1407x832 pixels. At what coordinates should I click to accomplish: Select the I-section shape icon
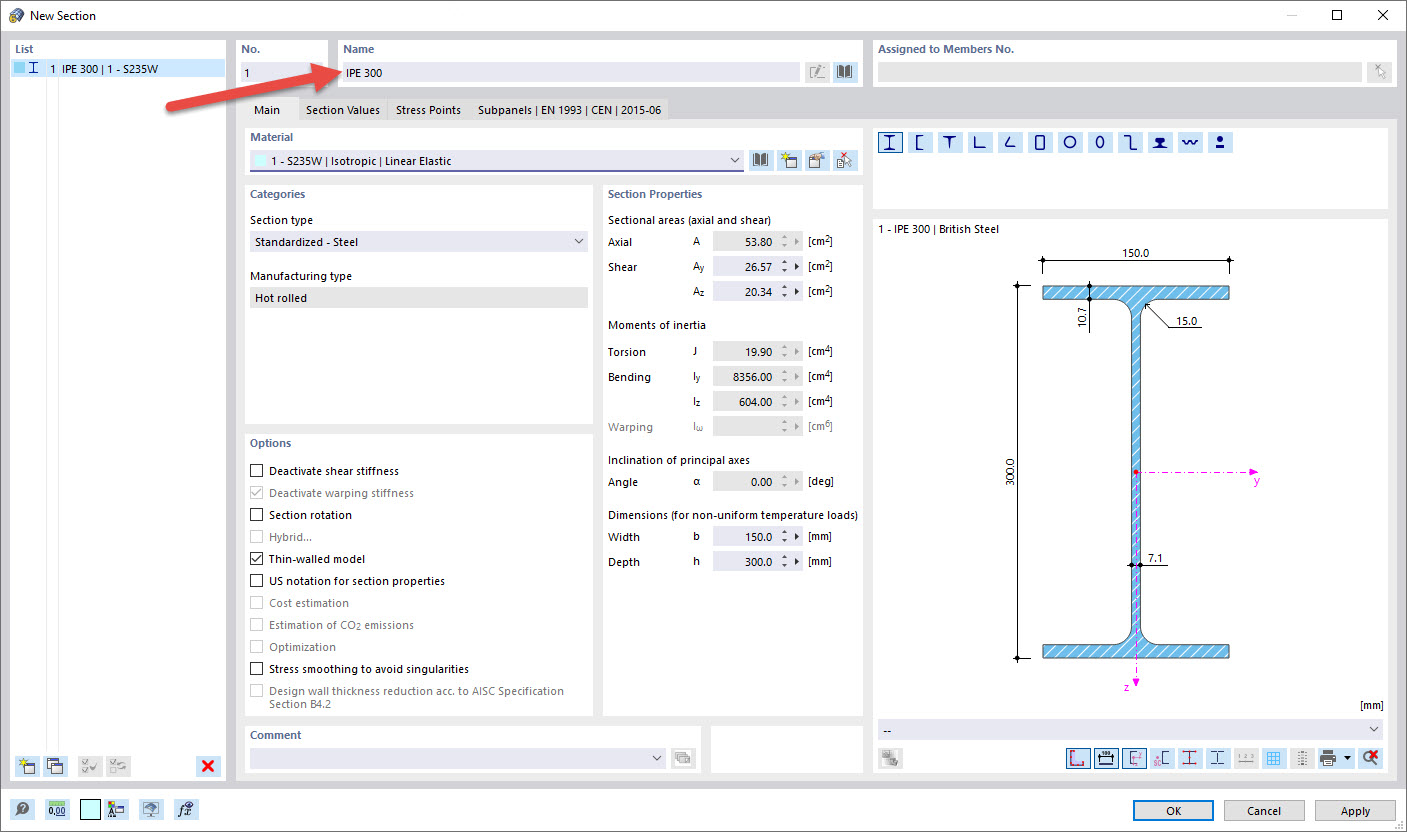coord(889,142)
